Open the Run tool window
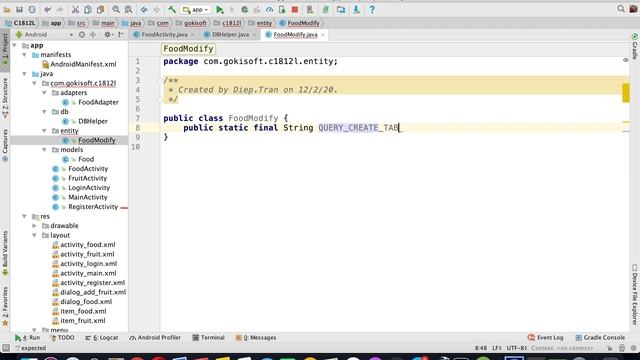Viewport: 640px width, 360px height. 28,338
